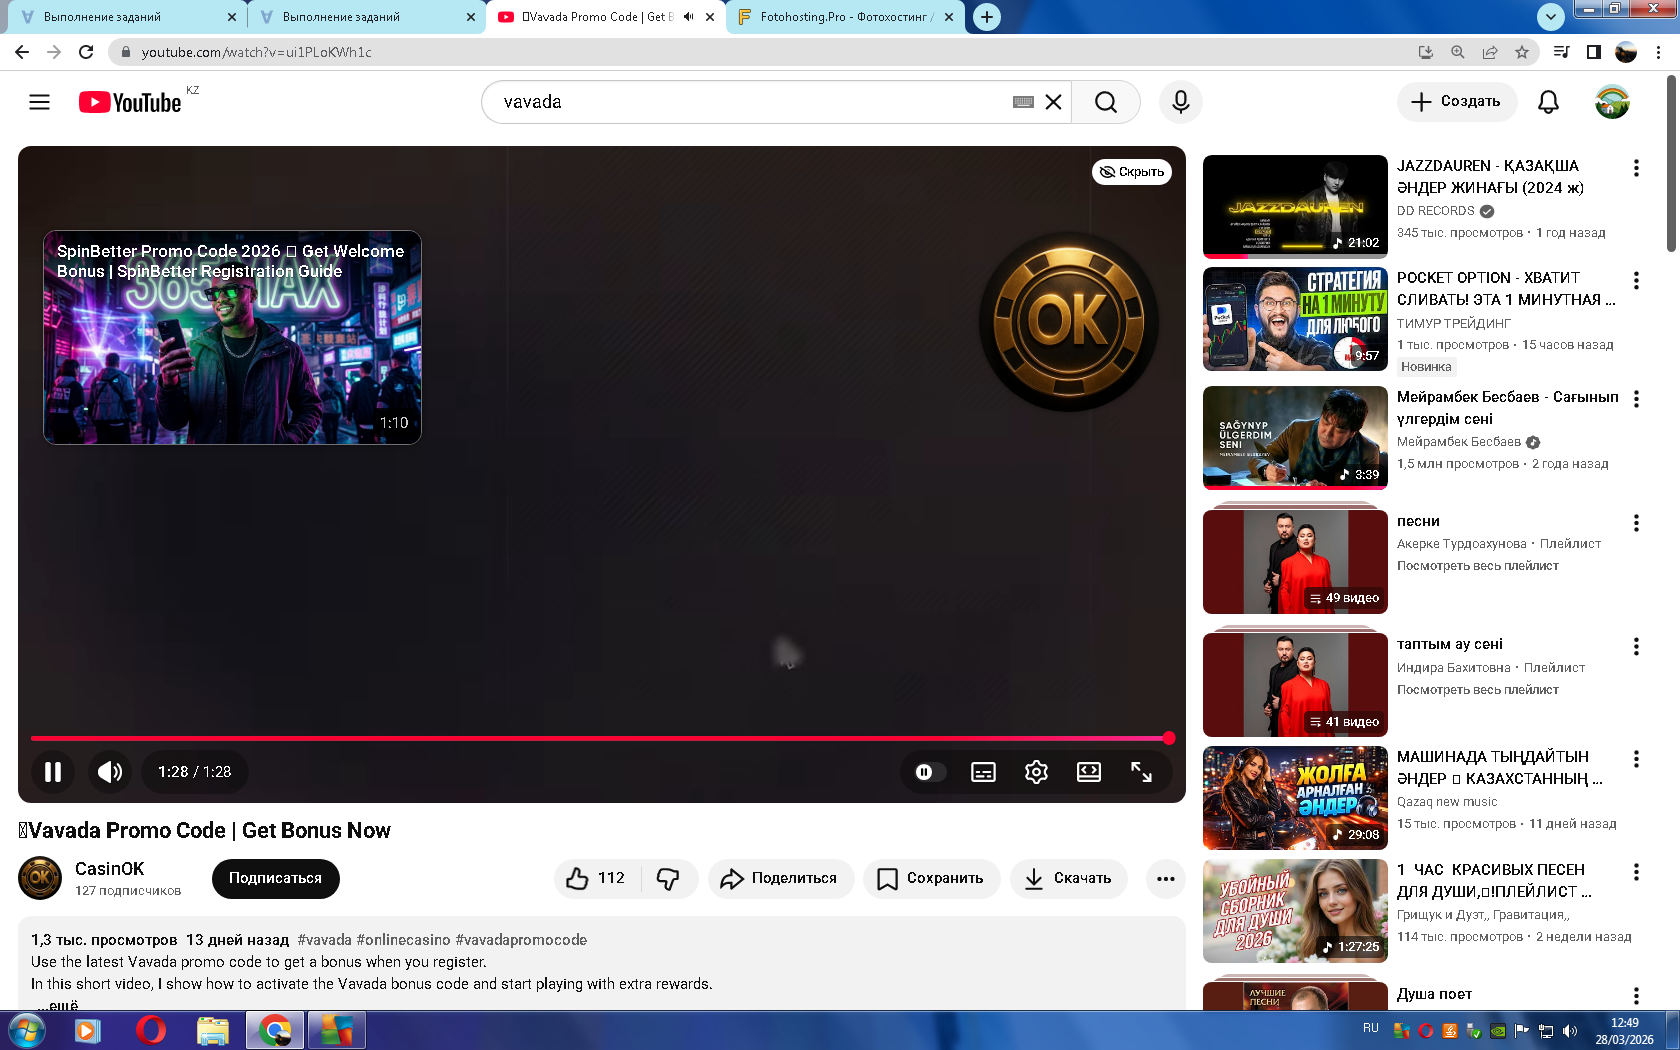Go to the YouTube home logo
The height and width of the screenshot is (1050, 1680).
(130, 102)
